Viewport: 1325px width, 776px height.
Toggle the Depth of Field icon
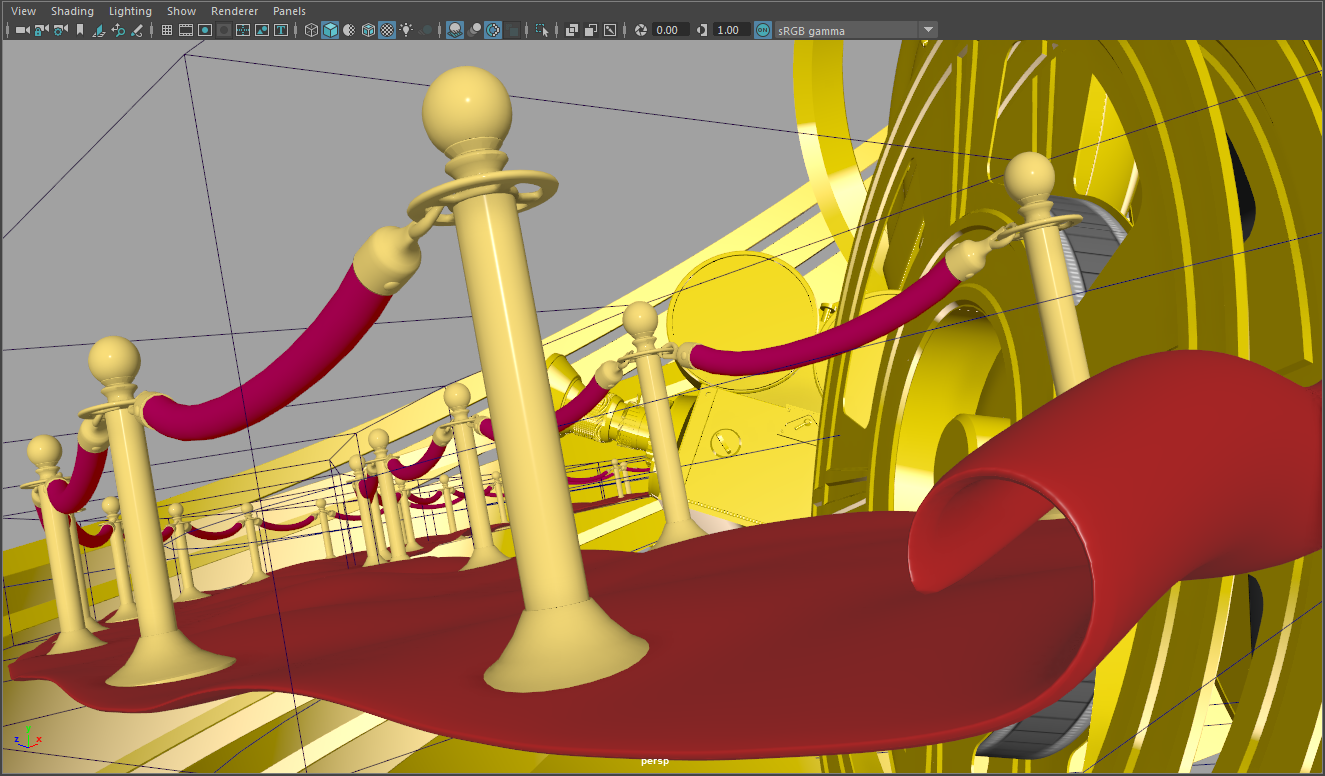pyautogui.click(x=513, y=30)
